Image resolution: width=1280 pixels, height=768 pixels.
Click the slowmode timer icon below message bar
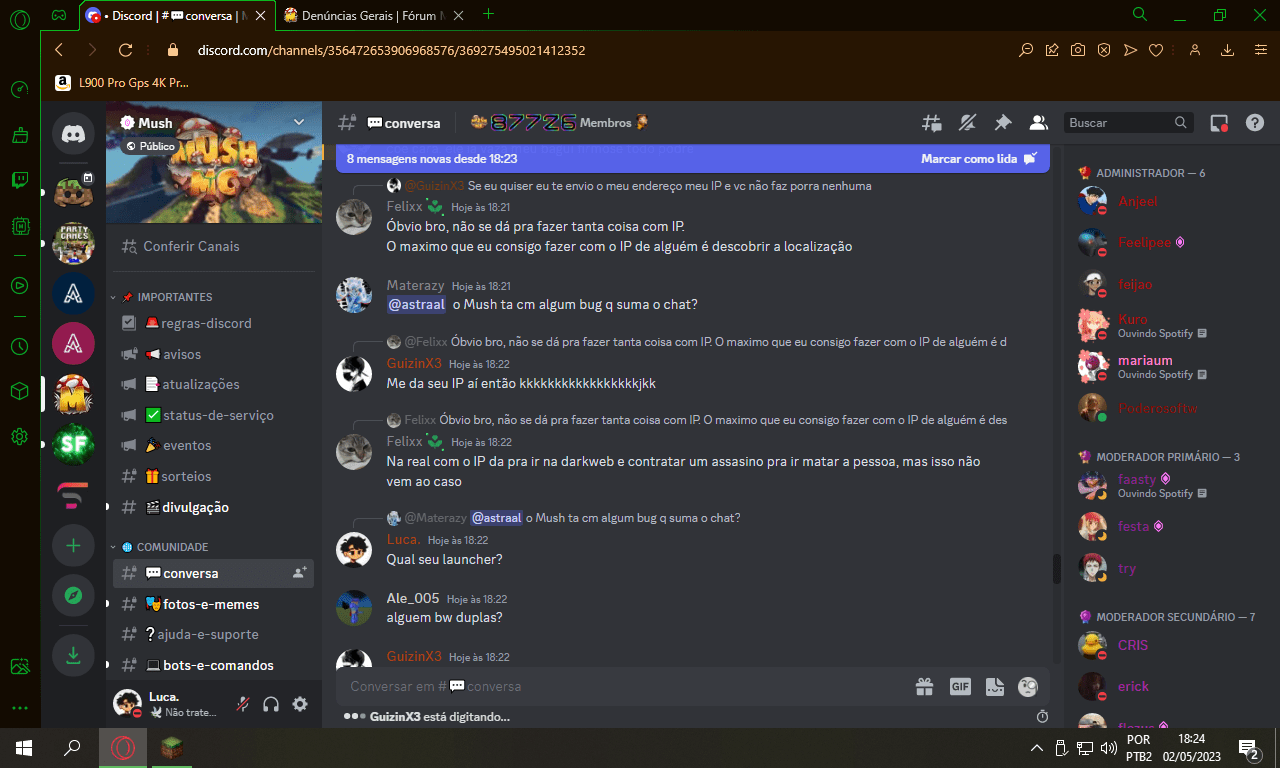pyautogui.click(x=1042, y=716)
